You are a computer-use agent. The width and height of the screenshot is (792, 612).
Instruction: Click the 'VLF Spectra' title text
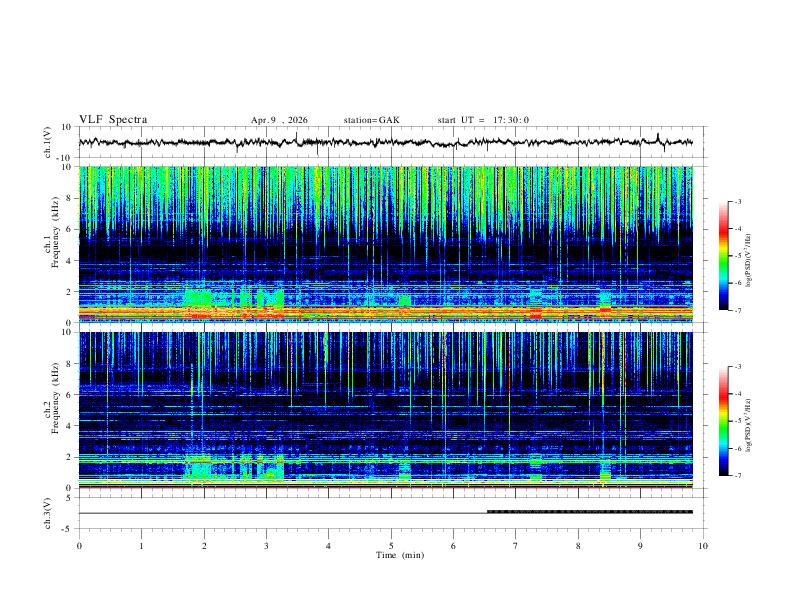click(113, 120)
